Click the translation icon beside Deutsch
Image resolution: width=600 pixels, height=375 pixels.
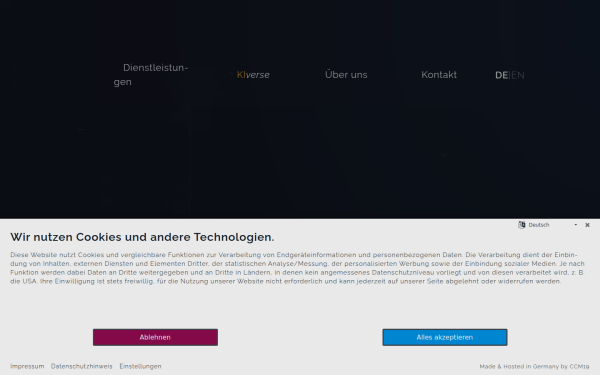click(522, 225)
